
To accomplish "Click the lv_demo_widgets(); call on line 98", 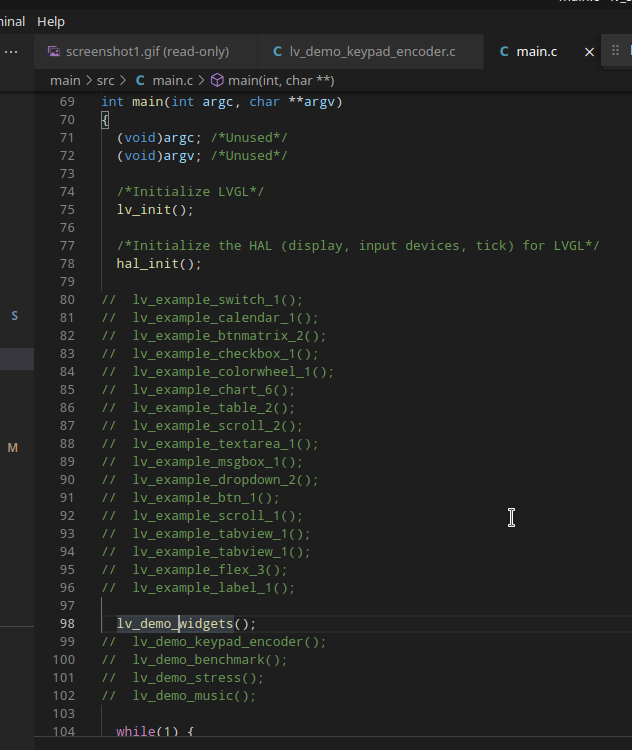I will (187, 624).
